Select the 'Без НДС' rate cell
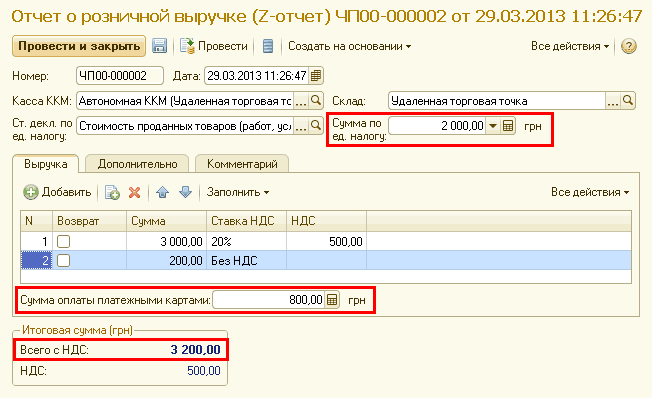Image resolution: width=652 pixels, height=398 pixels. click(246, 261)
